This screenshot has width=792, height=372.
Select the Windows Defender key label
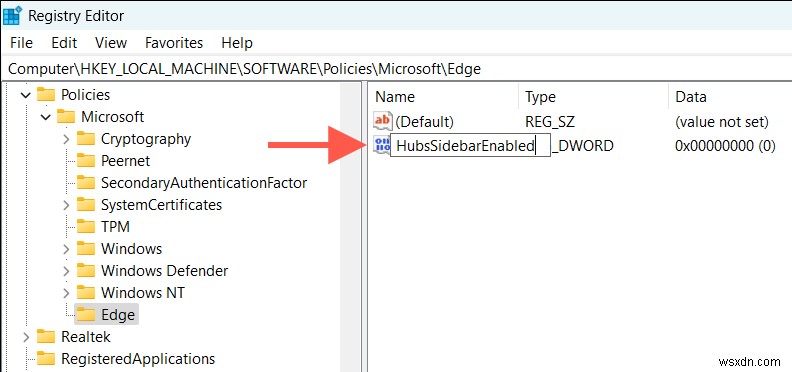click(165, 270)
